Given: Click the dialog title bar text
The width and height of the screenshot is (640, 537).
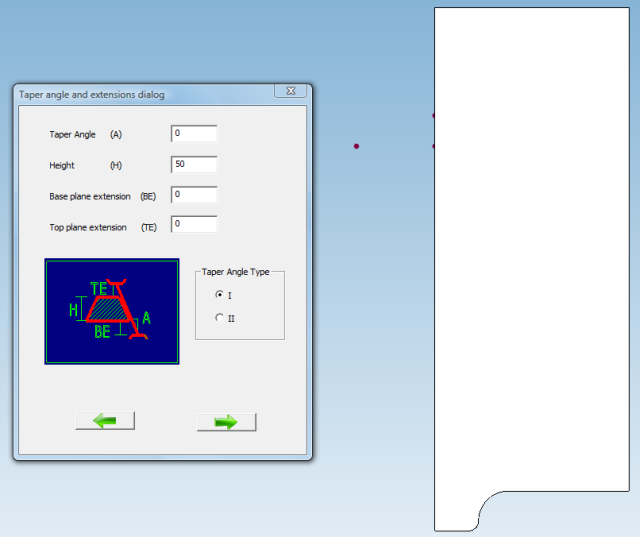Looking at the screenshot, I should click(x=92, y=94).
